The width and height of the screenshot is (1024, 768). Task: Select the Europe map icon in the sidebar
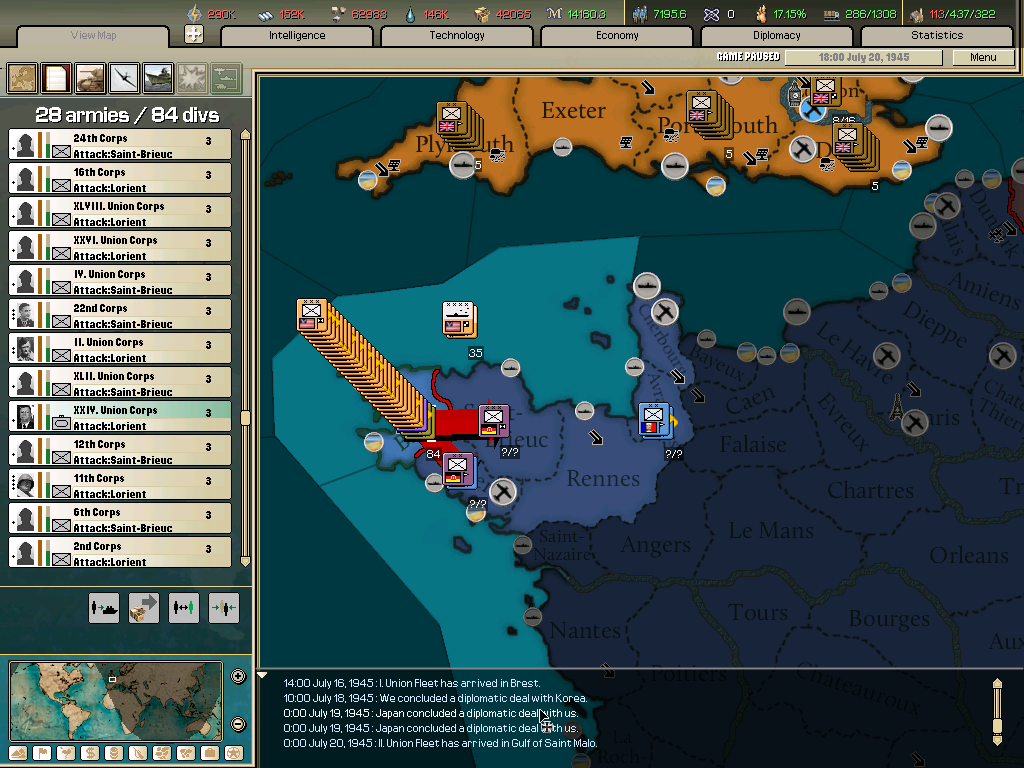[20, 77]
